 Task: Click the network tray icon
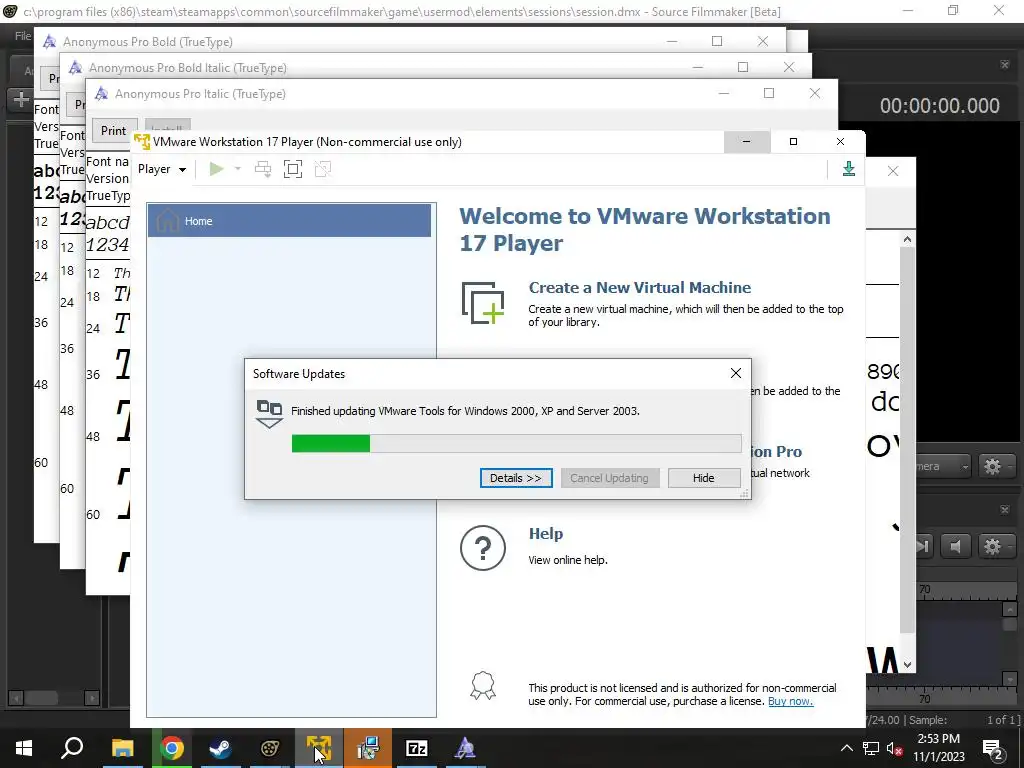pyautogui.click(x=871, y=748)
